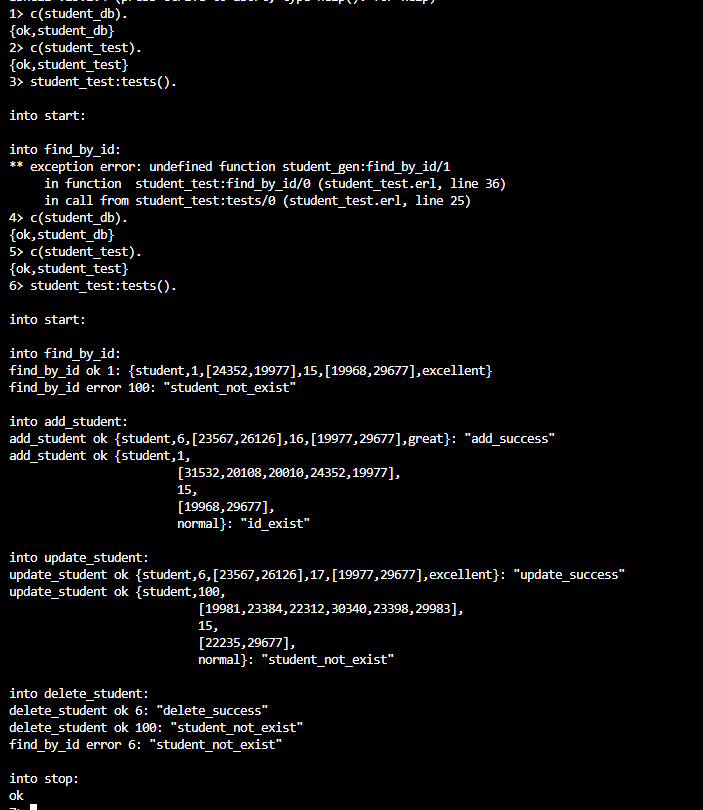Click the blinking cursor at the last prompt
Screen dimensions: 703x810
33,806
